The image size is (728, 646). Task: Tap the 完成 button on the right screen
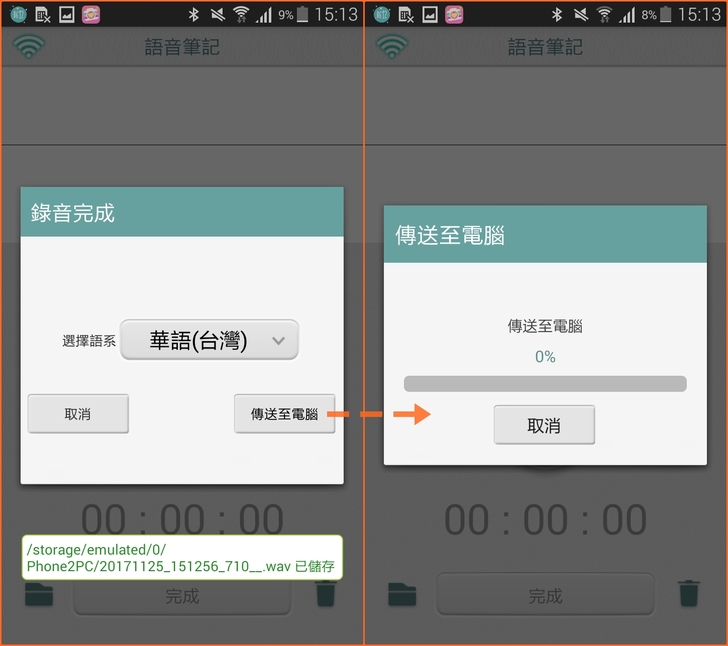545,595
